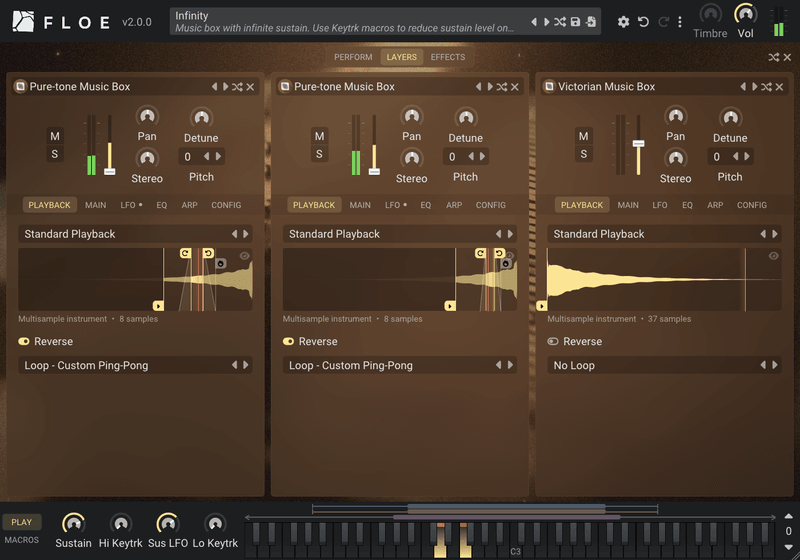This screenshot has height=560, width=800.
Task: Mute the second Pure-tone Music Box layer
Action: click(319, 136)
